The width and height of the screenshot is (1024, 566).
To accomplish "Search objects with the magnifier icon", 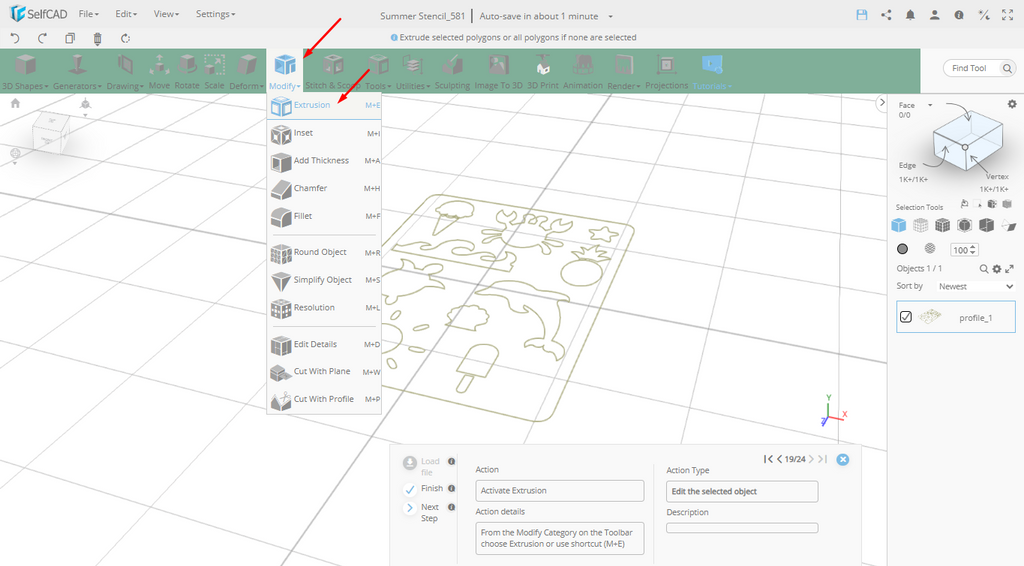I will [x=984, y=269].
